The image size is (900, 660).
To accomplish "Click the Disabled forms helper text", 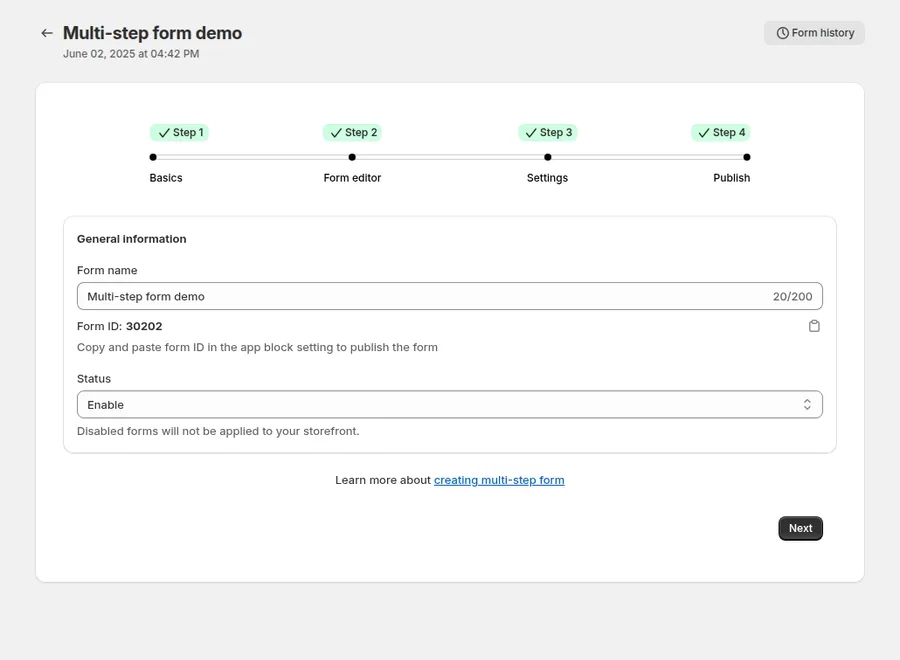I will pyautogui.click(x=218, y=431).
